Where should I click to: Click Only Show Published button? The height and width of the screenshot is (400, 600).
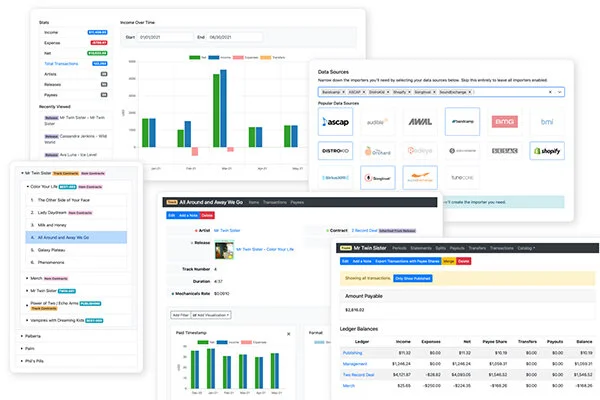point(413,278)
